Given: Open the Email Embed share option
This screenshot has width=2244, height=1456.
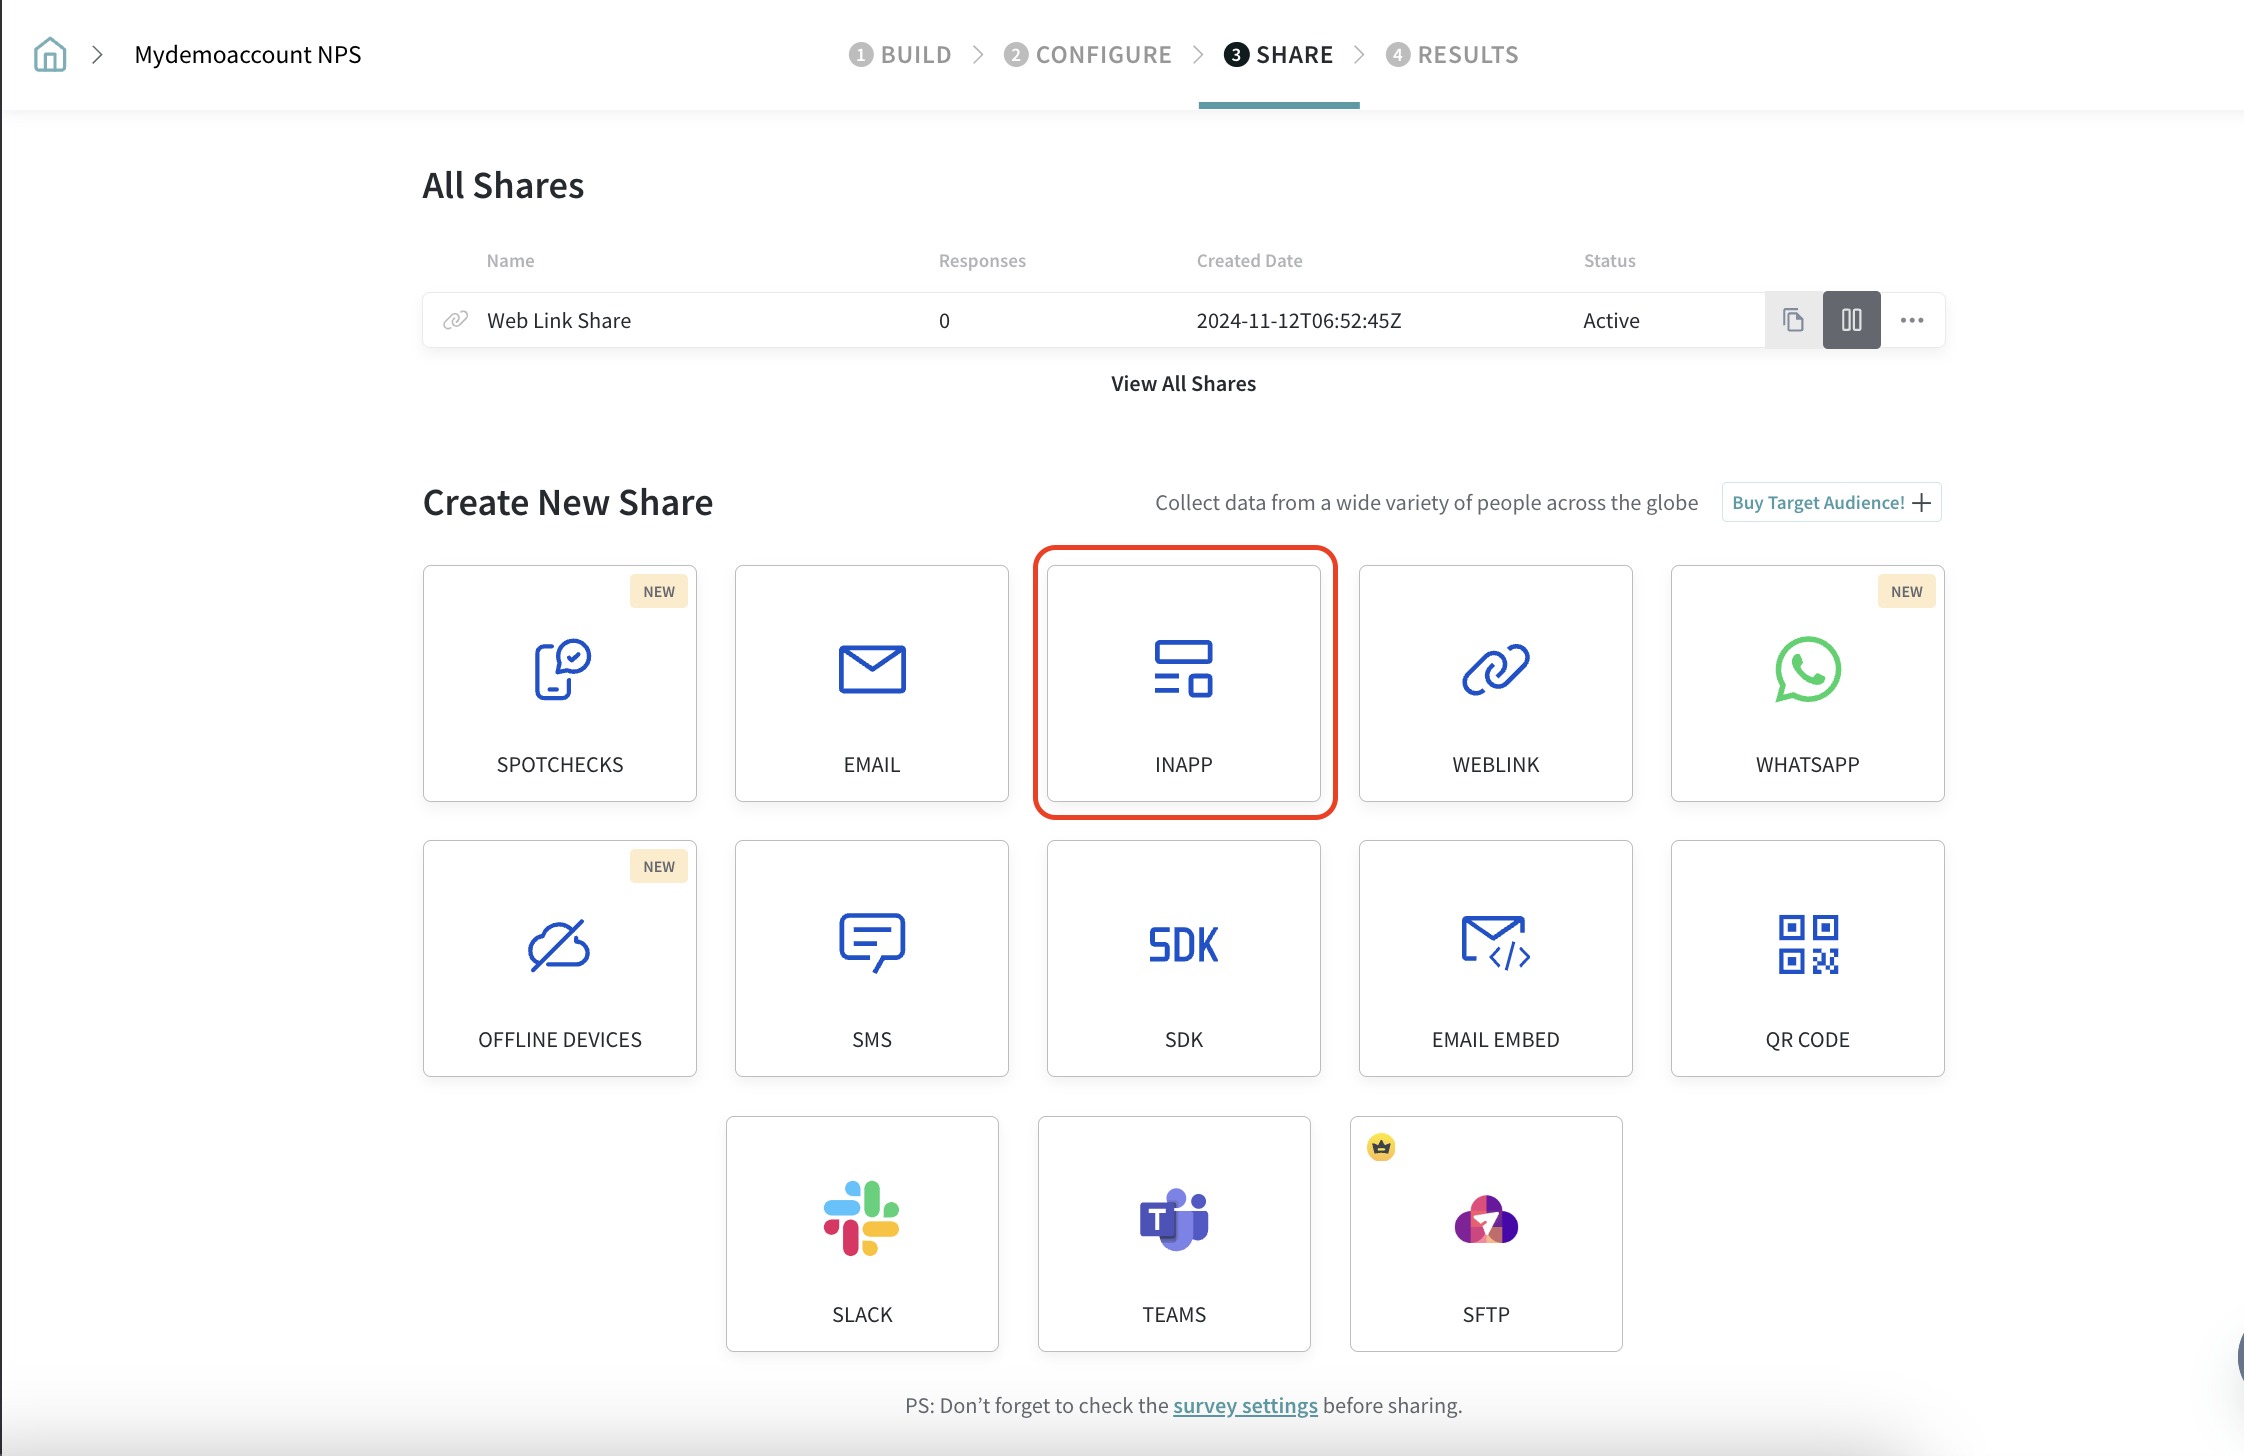Looking at the screenshot, I should coord(1496,958).
